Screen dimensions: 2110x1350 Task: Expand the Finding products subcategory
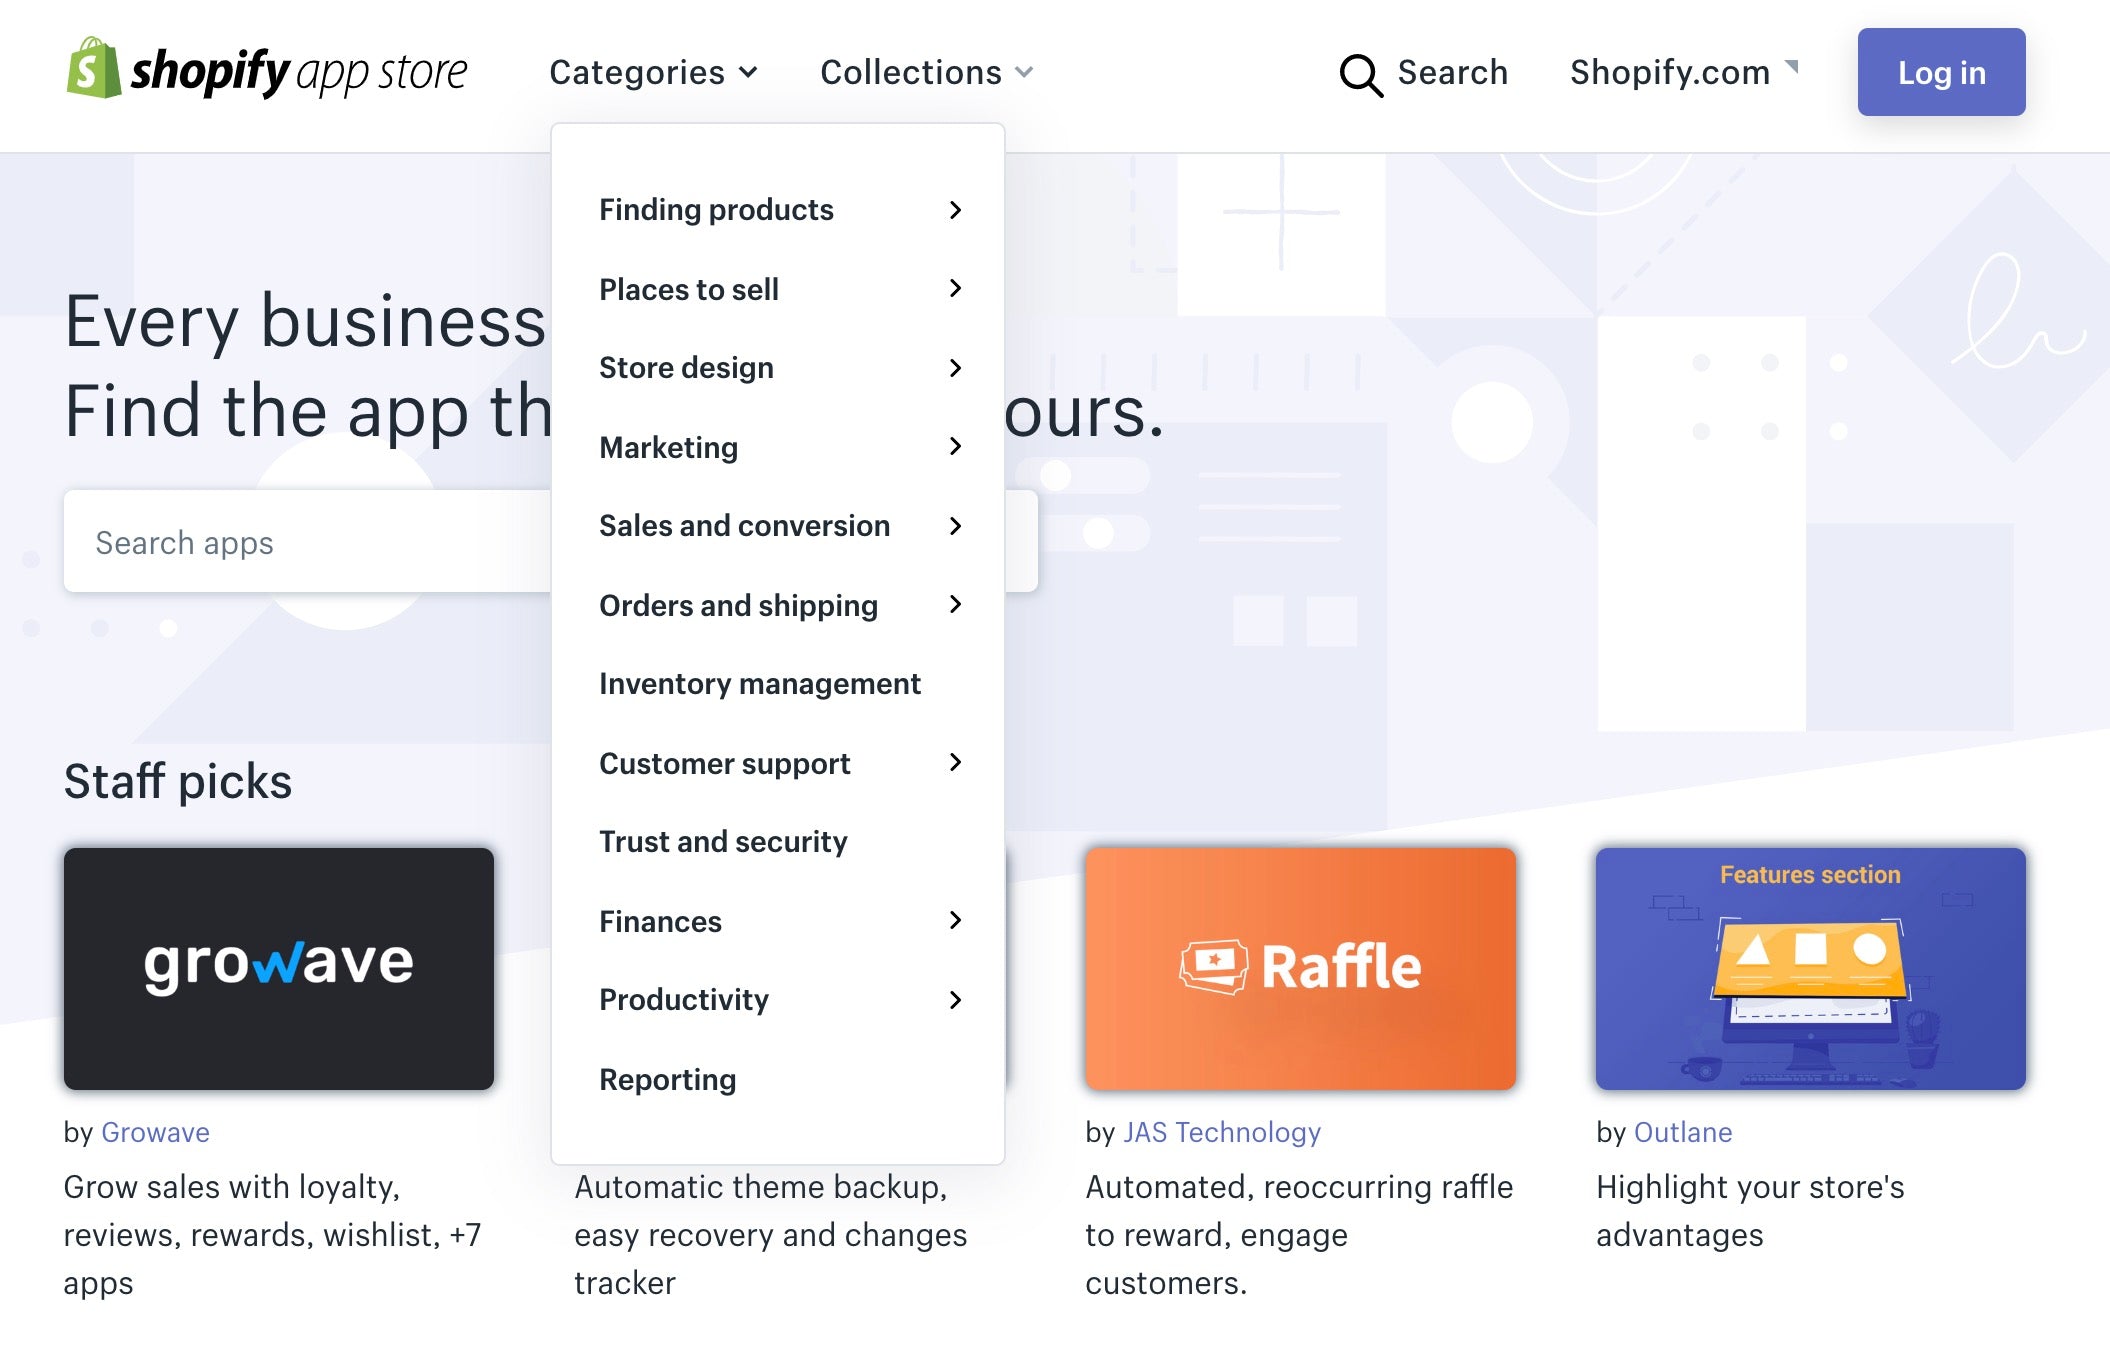[953, 208]
